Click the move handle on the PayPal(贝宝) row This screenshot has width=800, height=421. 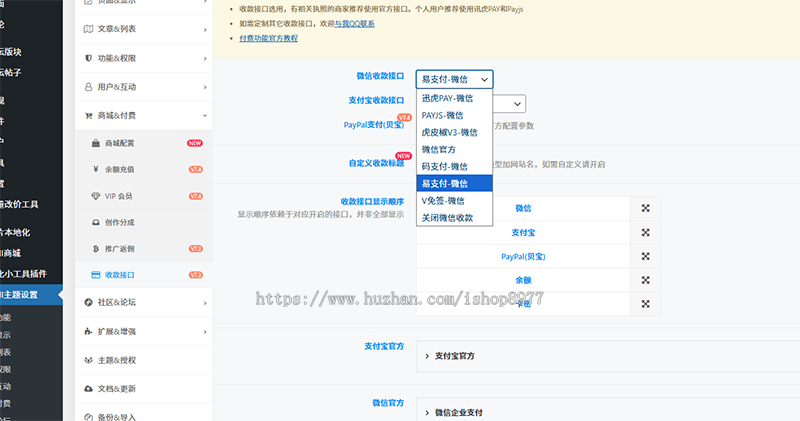coord(645,256)
